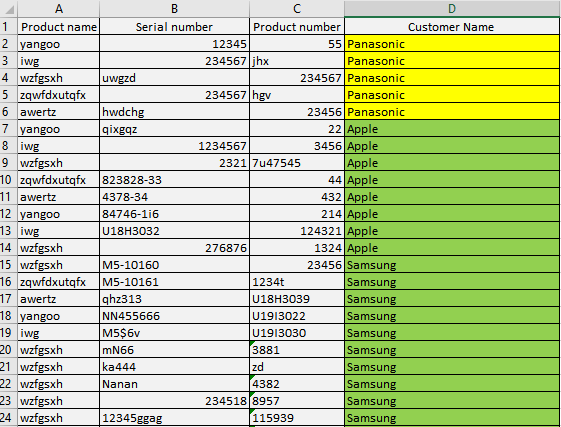The width and height of the screenshot is (561, 427).
Task: Select column C header
Action: pos(297,9)
